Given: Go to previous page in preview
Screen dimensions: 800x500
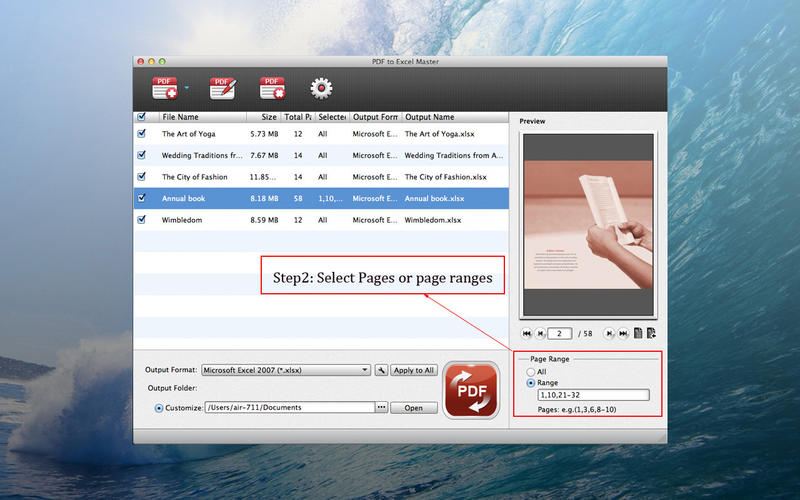Looking at the screenshot, I should 541,333.
